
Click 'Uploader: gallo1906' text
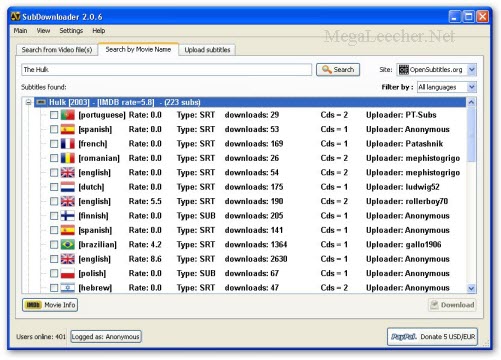(404, 245)
